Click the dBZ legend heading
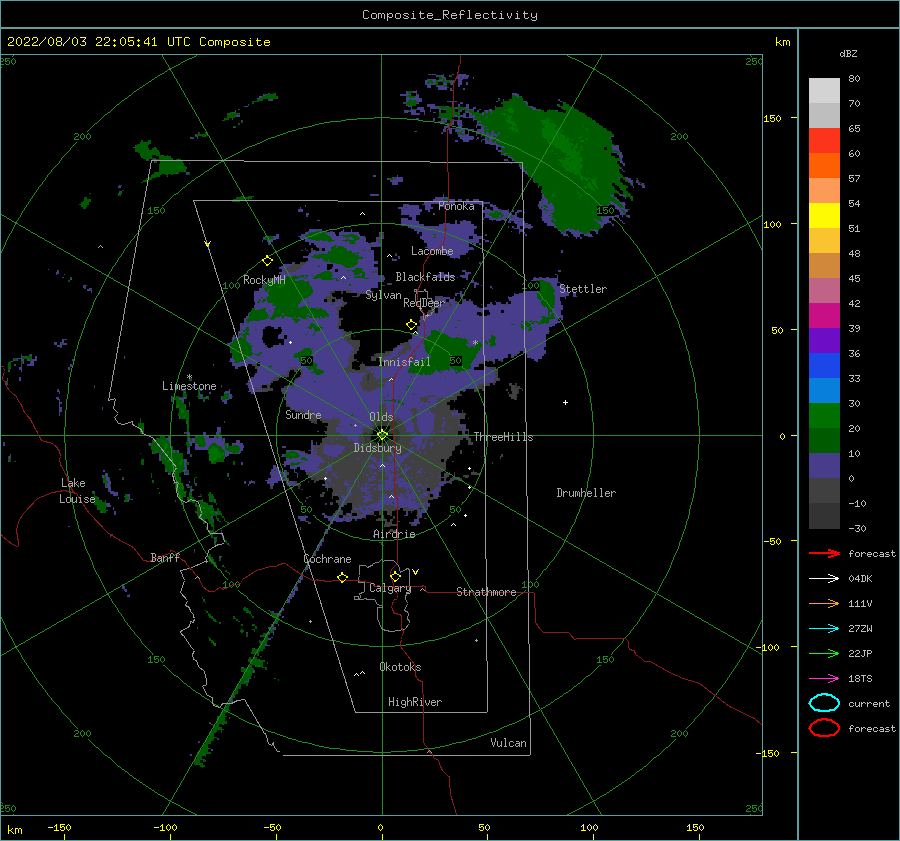900x841 pixels. point(848,53)
